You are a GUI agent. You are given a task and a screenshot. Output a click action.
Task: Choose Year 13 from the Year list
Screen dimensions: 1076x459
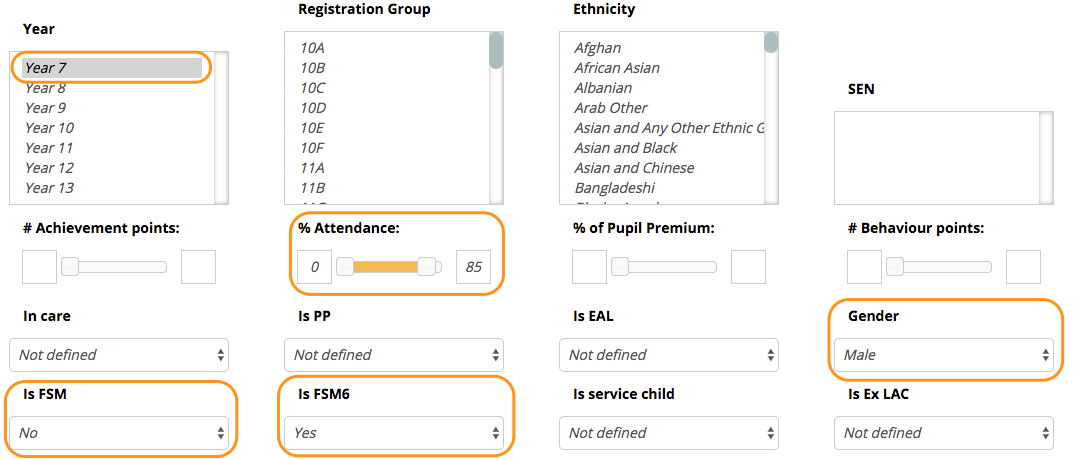[x=49, y=188]
